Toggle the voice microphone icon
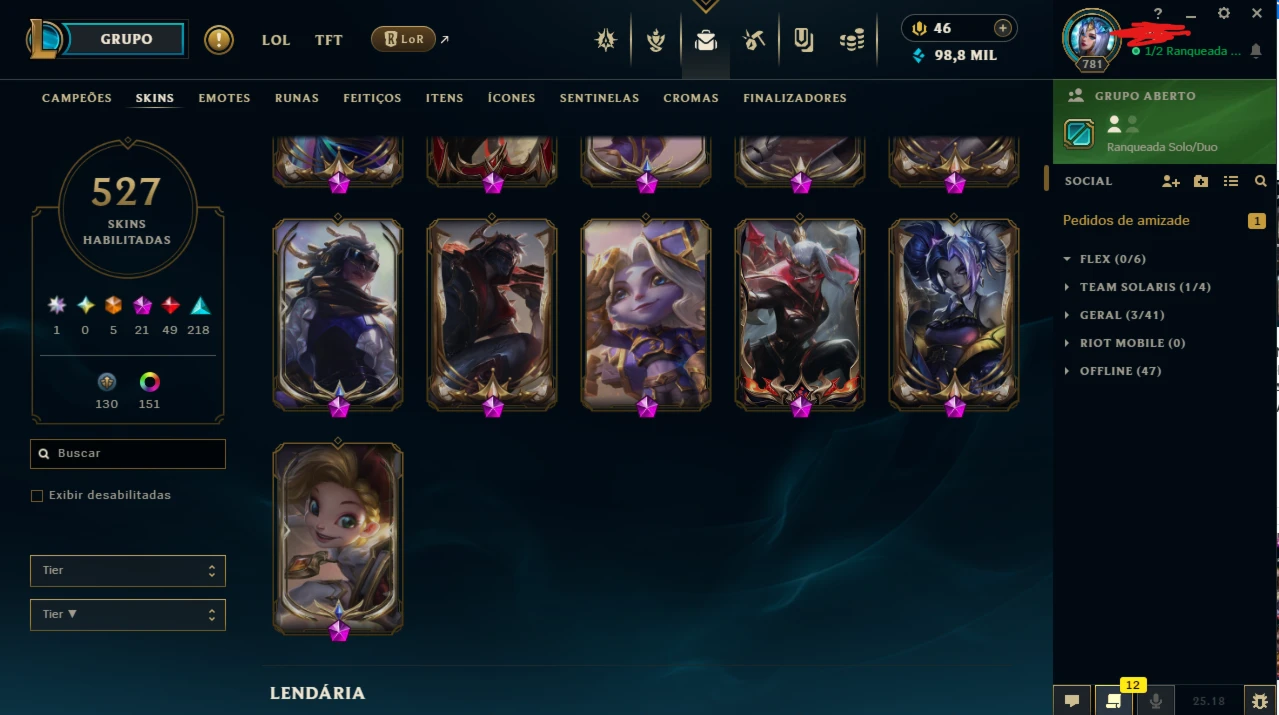The height and width of the screenshot is (715, 1279). coord(1156,701)
